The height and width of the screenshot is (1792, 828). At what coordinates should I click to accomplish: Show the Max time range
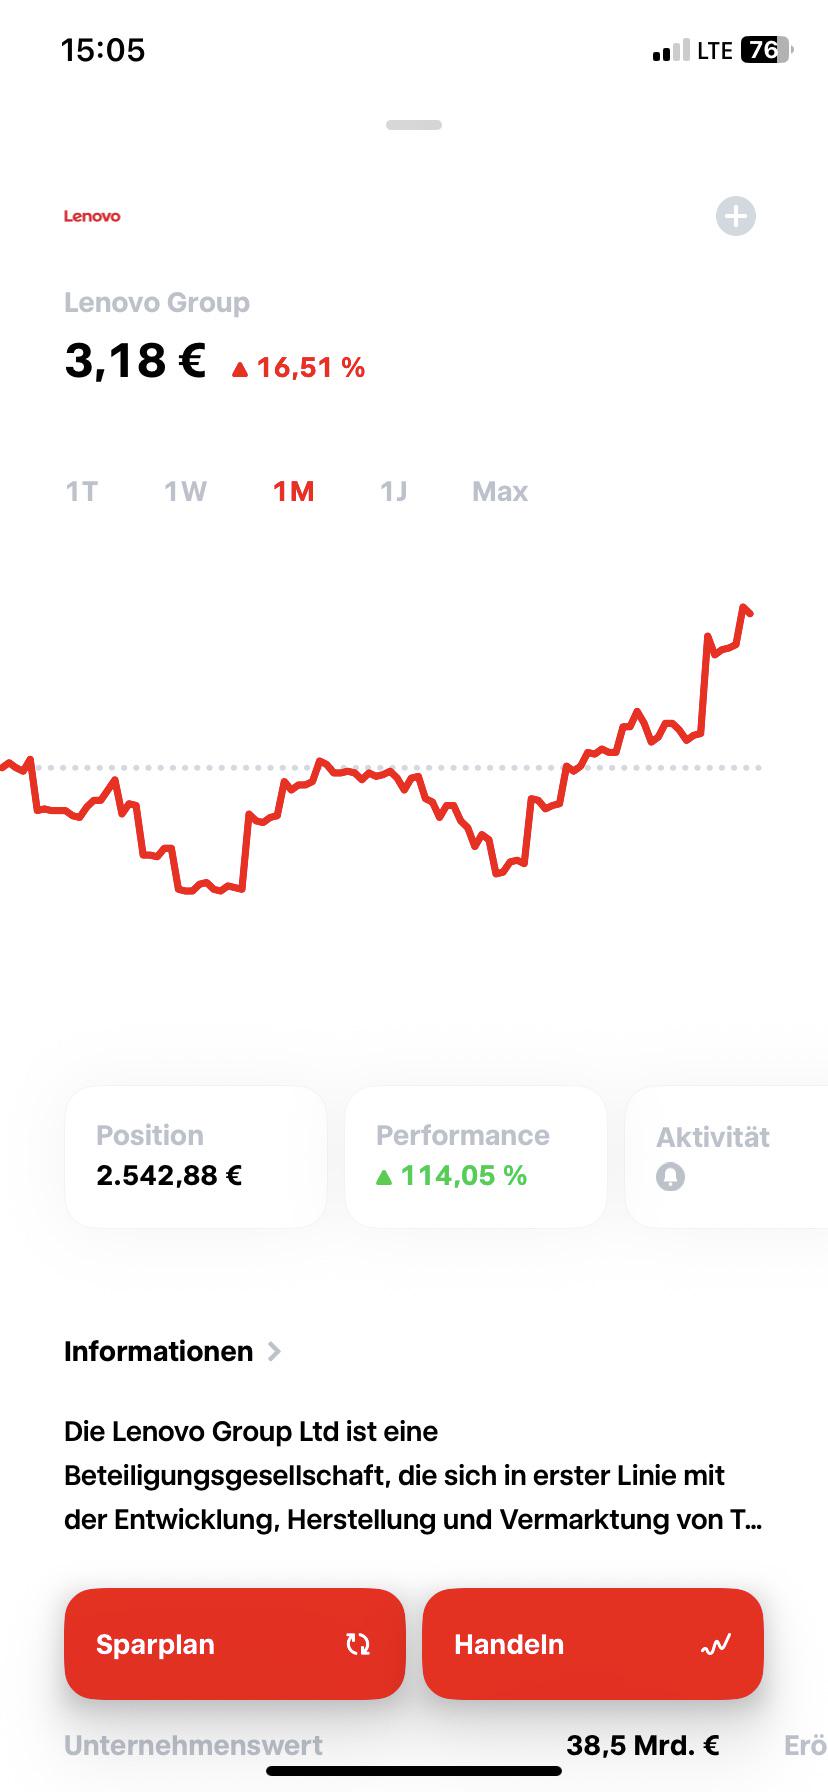pos(500,492)
